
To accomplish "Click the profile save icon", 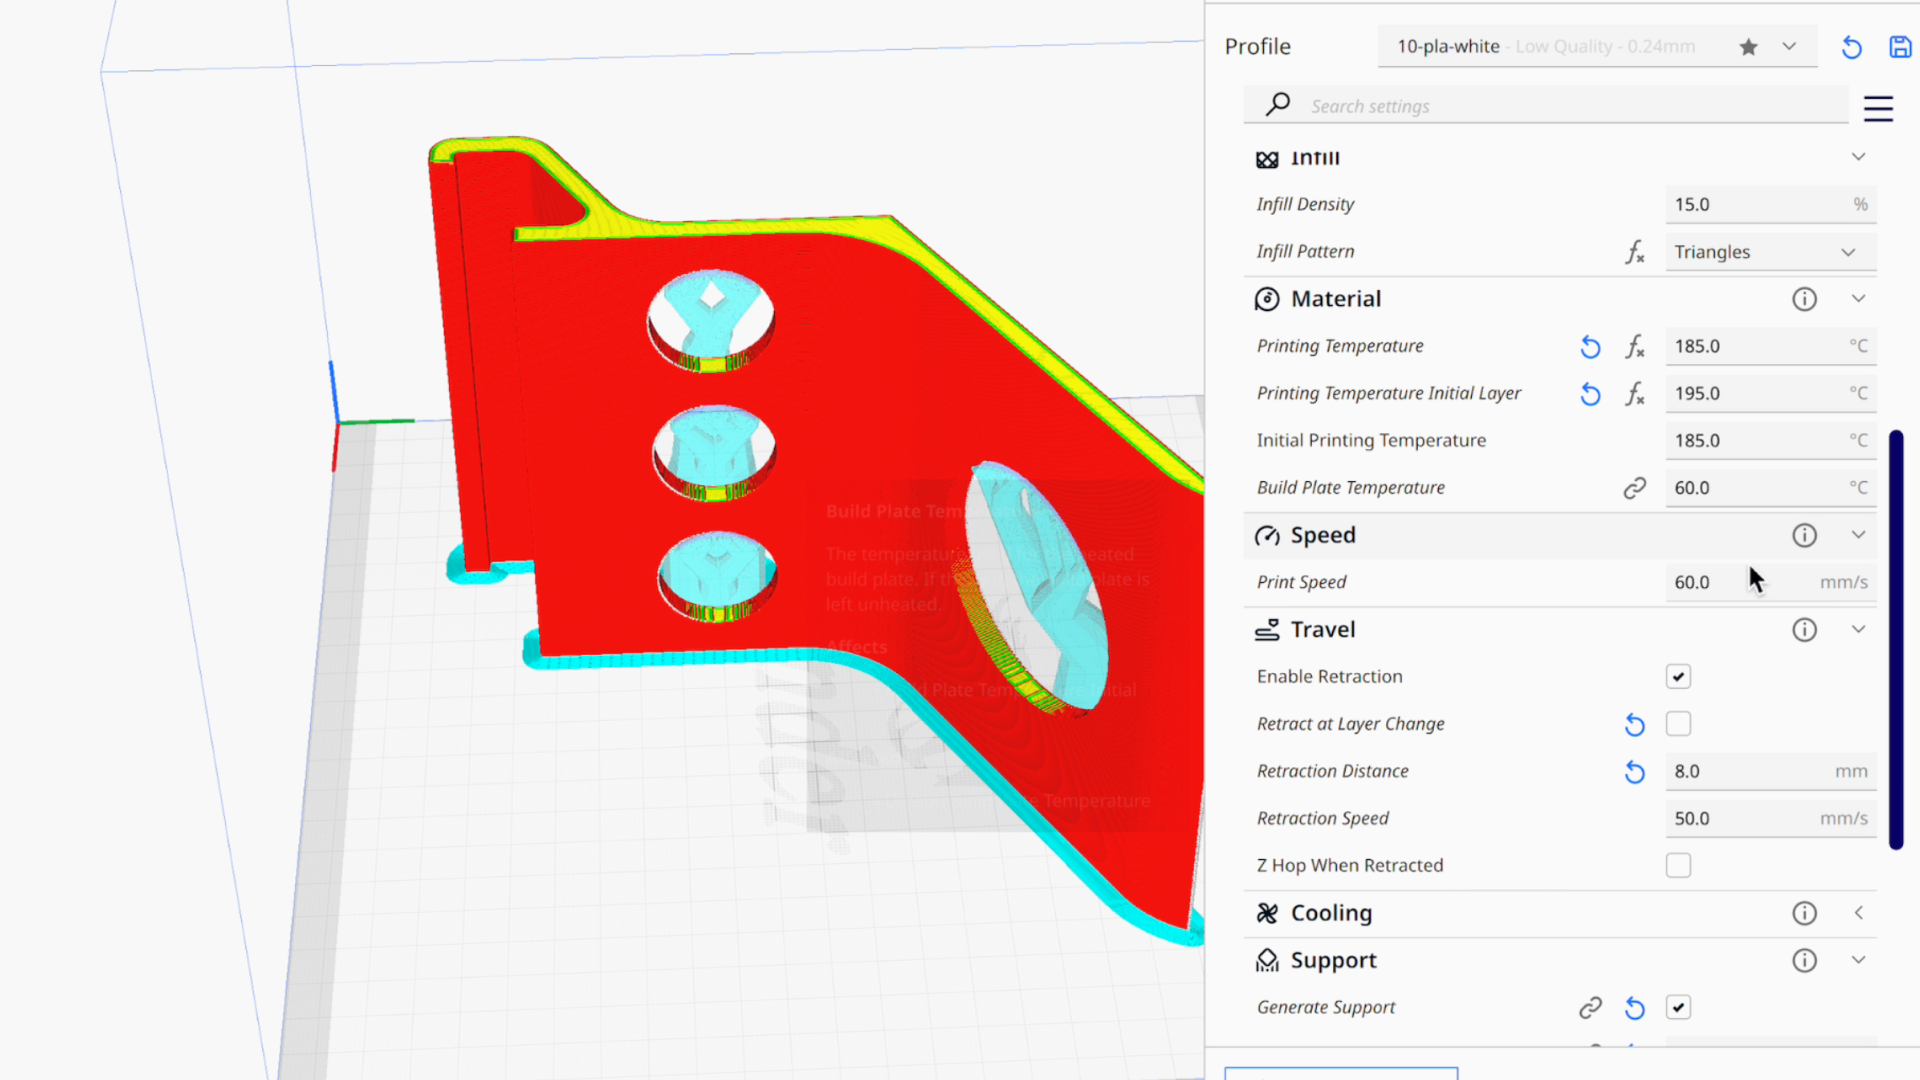I will (x=1900, y=46).
